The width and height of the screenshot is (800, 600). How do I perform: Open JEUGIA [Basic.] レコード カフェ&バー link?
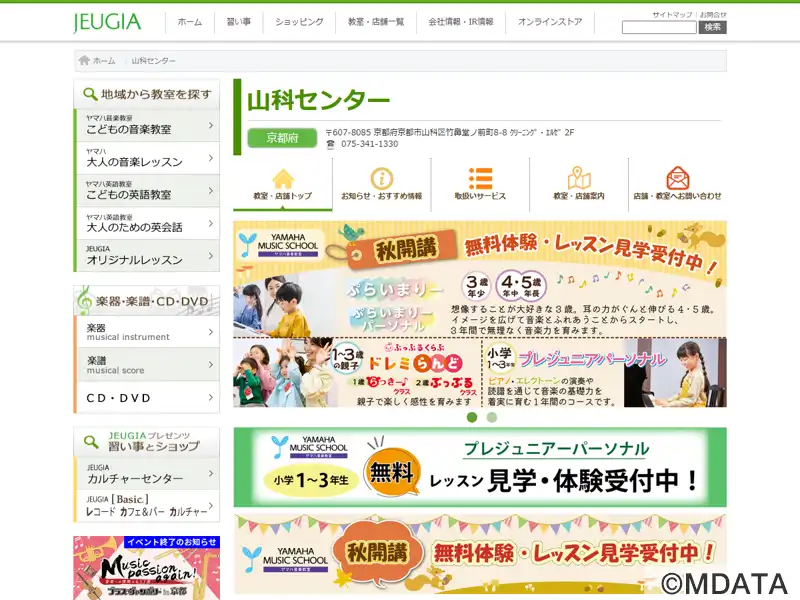pos(146,506)
